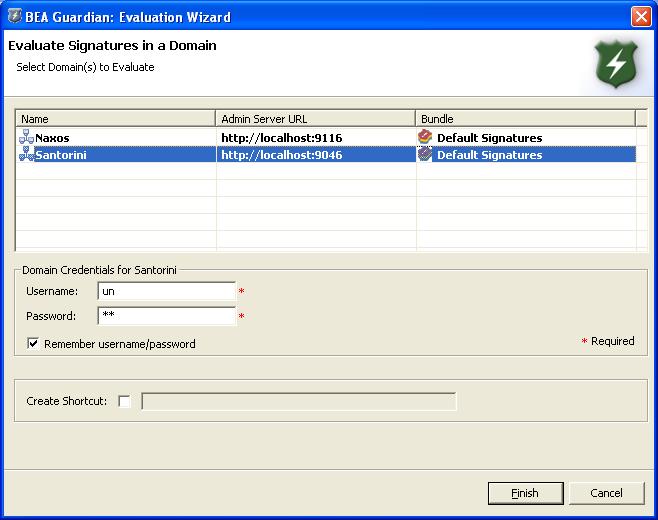Click the Naxos row bundle icon
Screen dimensions: 658x520
tap(425, 137)
